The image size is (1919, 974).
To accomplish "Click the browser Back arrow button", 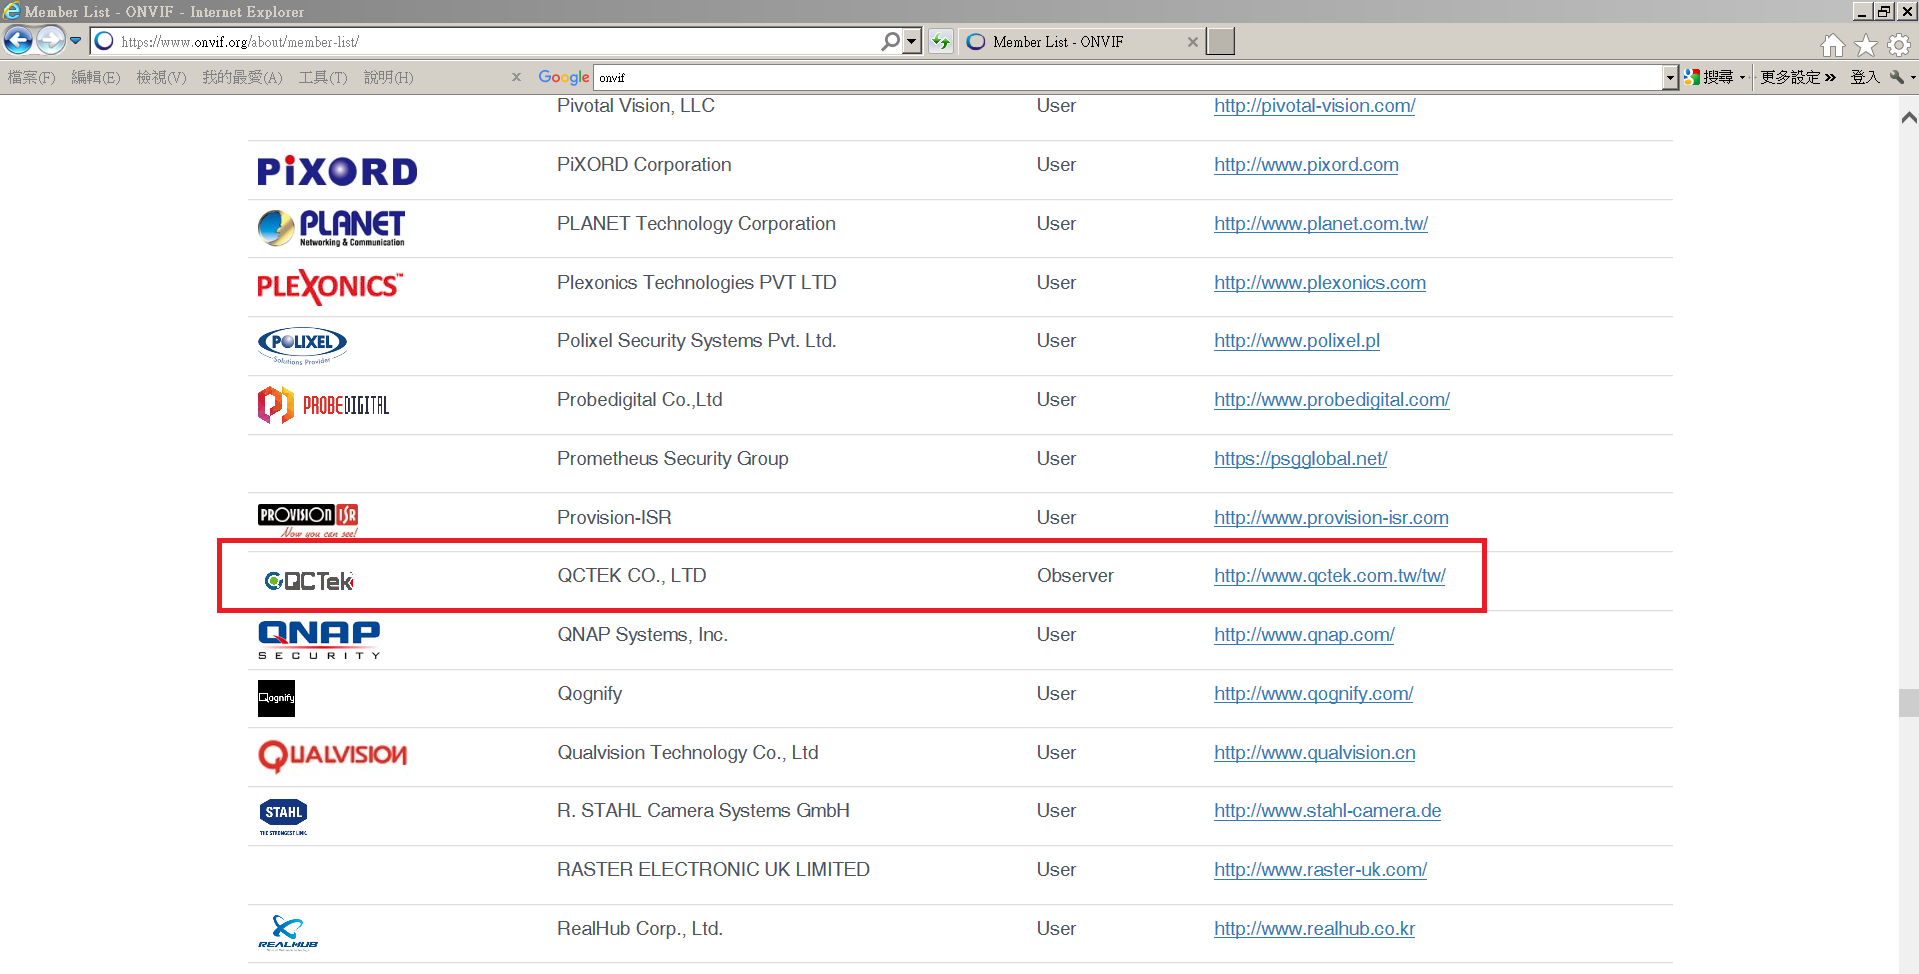I will (18, 41).
